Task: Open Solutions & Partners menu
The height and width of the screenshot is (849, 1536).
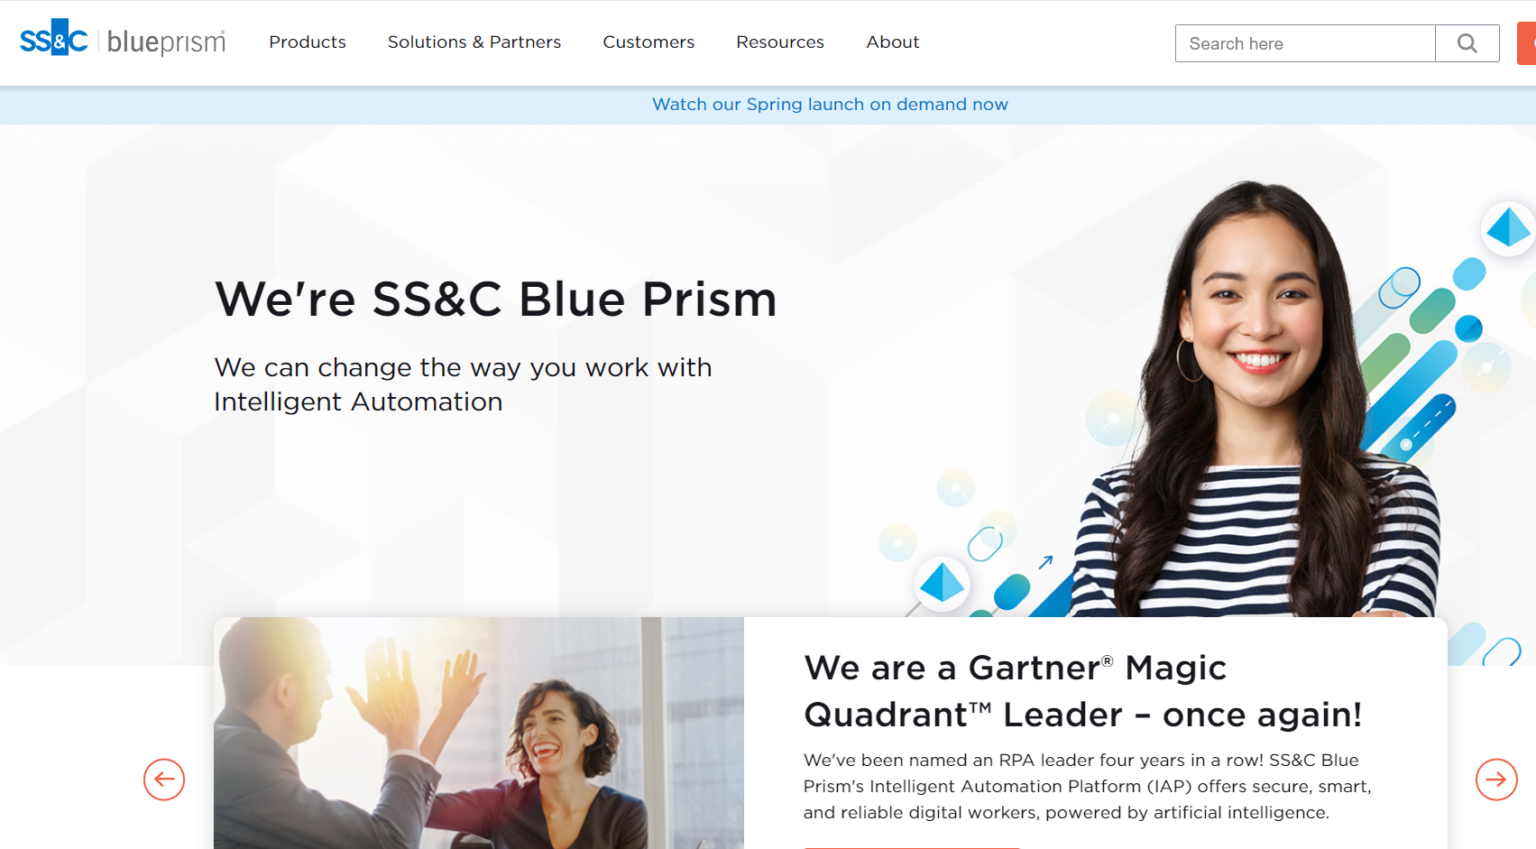Action: [x=474, y=42]
